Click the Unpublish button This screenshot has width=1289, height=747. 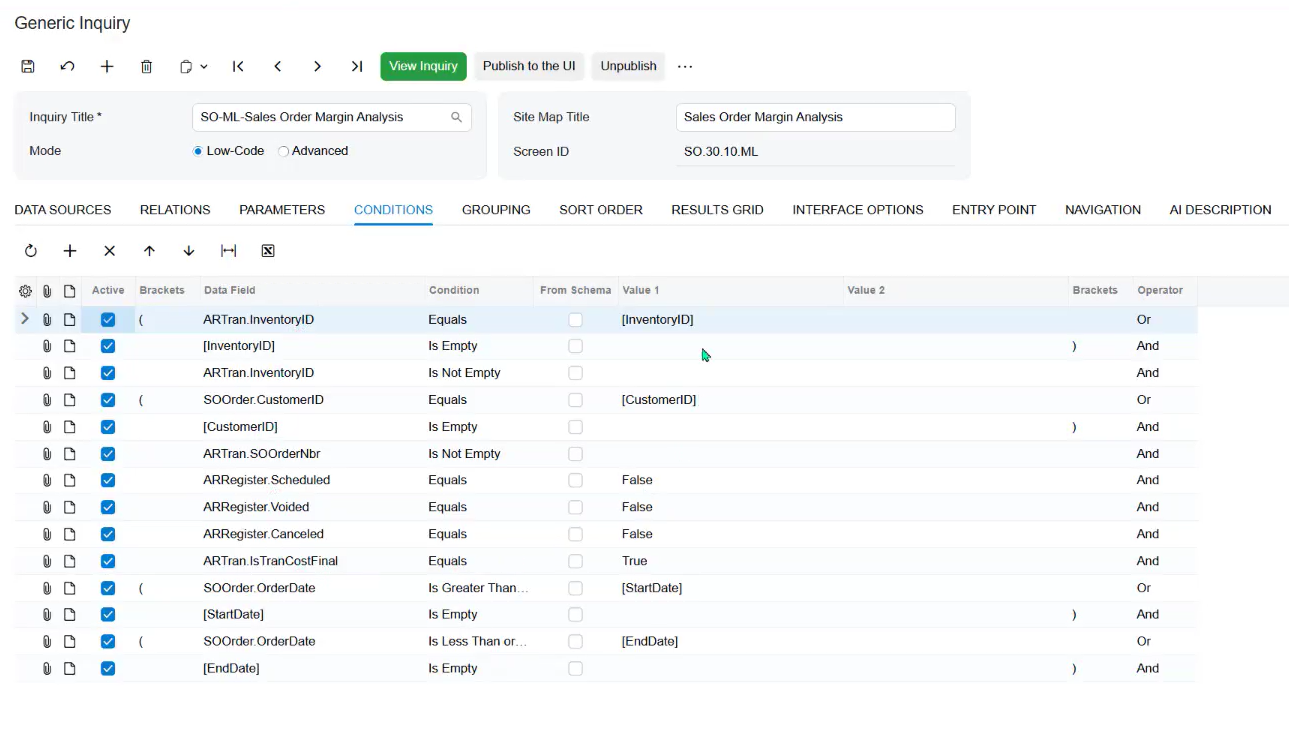coord(628,66)
